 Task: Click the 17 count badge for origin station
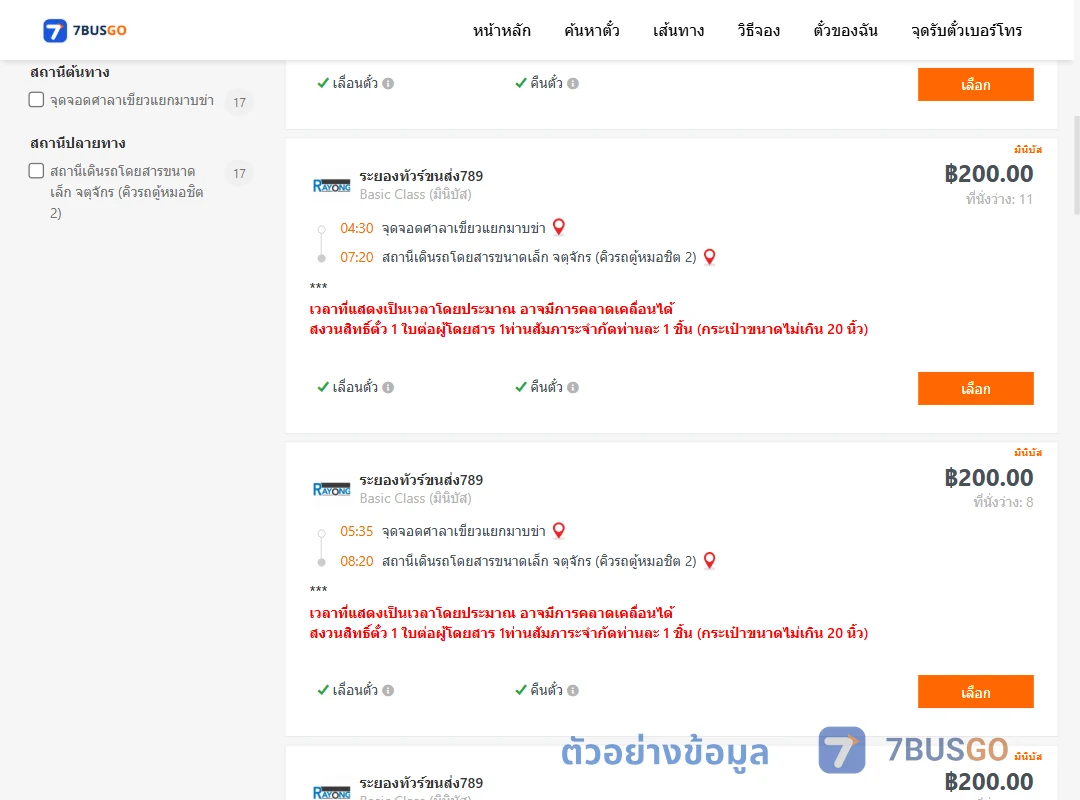coord(239,102)
